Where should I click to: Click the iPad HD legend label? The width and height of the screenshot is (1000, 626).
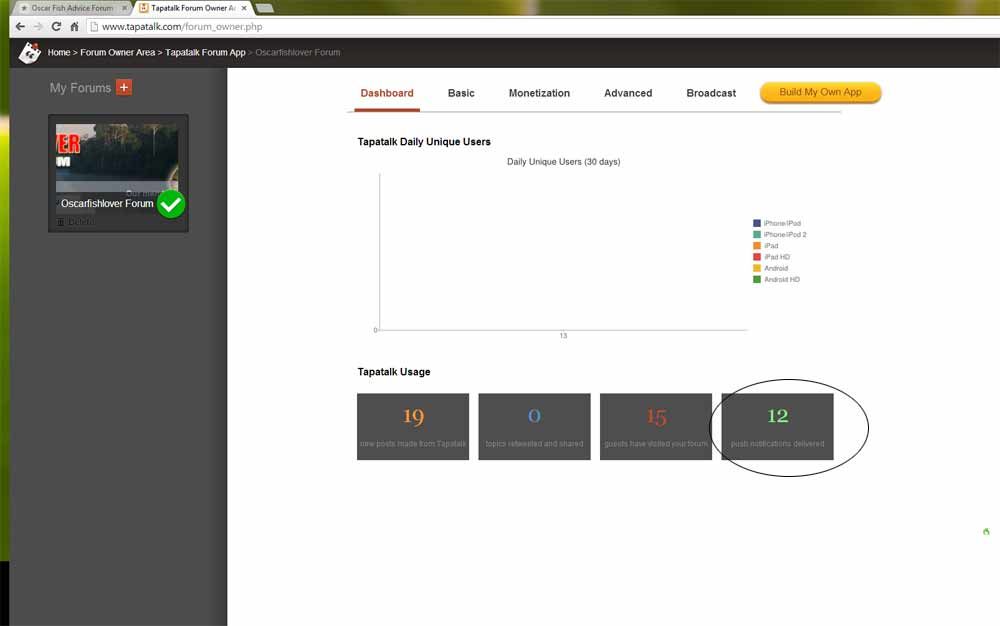coord(777,257)
